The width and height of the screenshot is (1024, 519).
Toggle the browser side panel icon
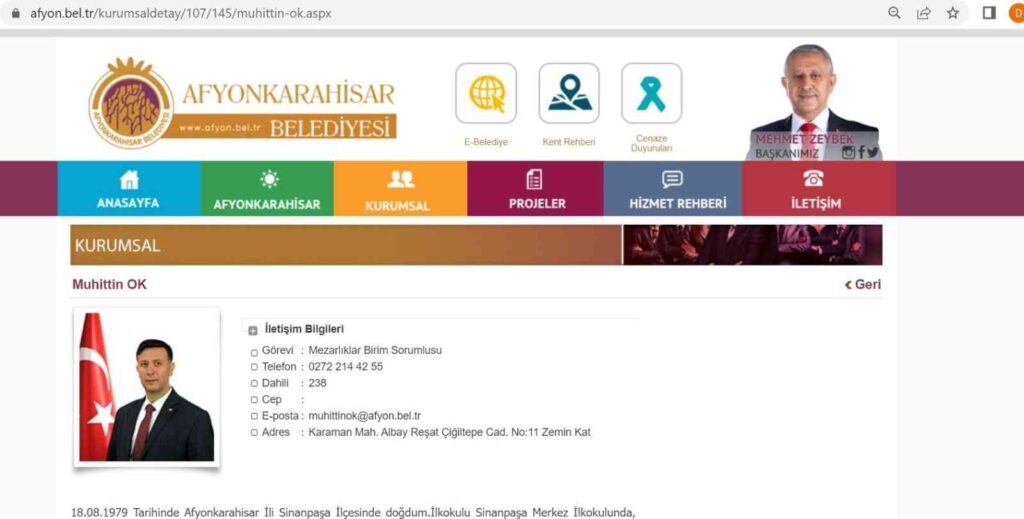[988, 13]
